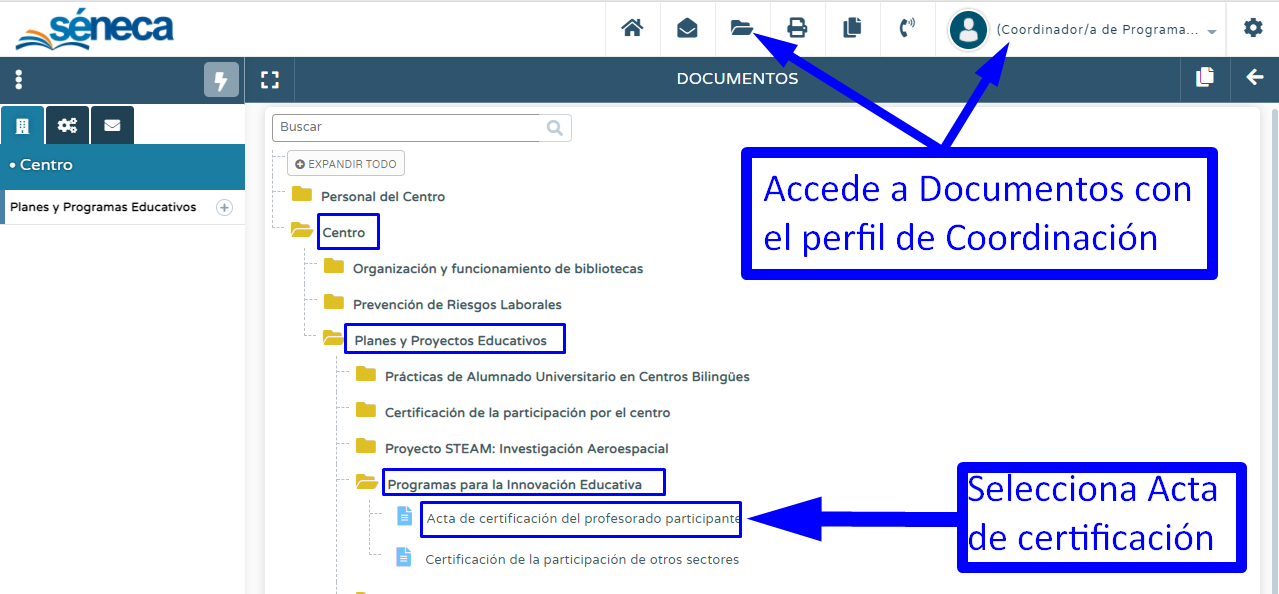Toggle fullscreen view icon

(268, 79)
